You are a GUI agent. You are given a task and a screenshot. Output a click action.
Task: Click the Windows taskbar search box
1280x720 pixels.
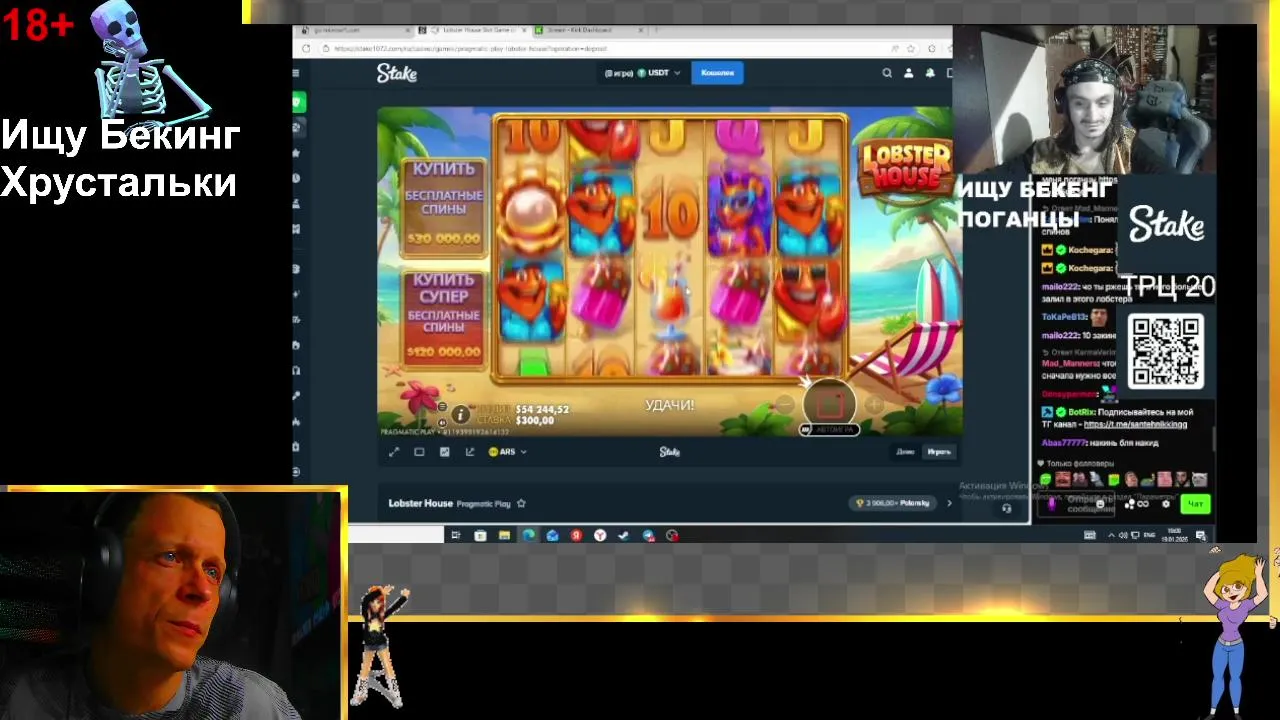point(395,535)
